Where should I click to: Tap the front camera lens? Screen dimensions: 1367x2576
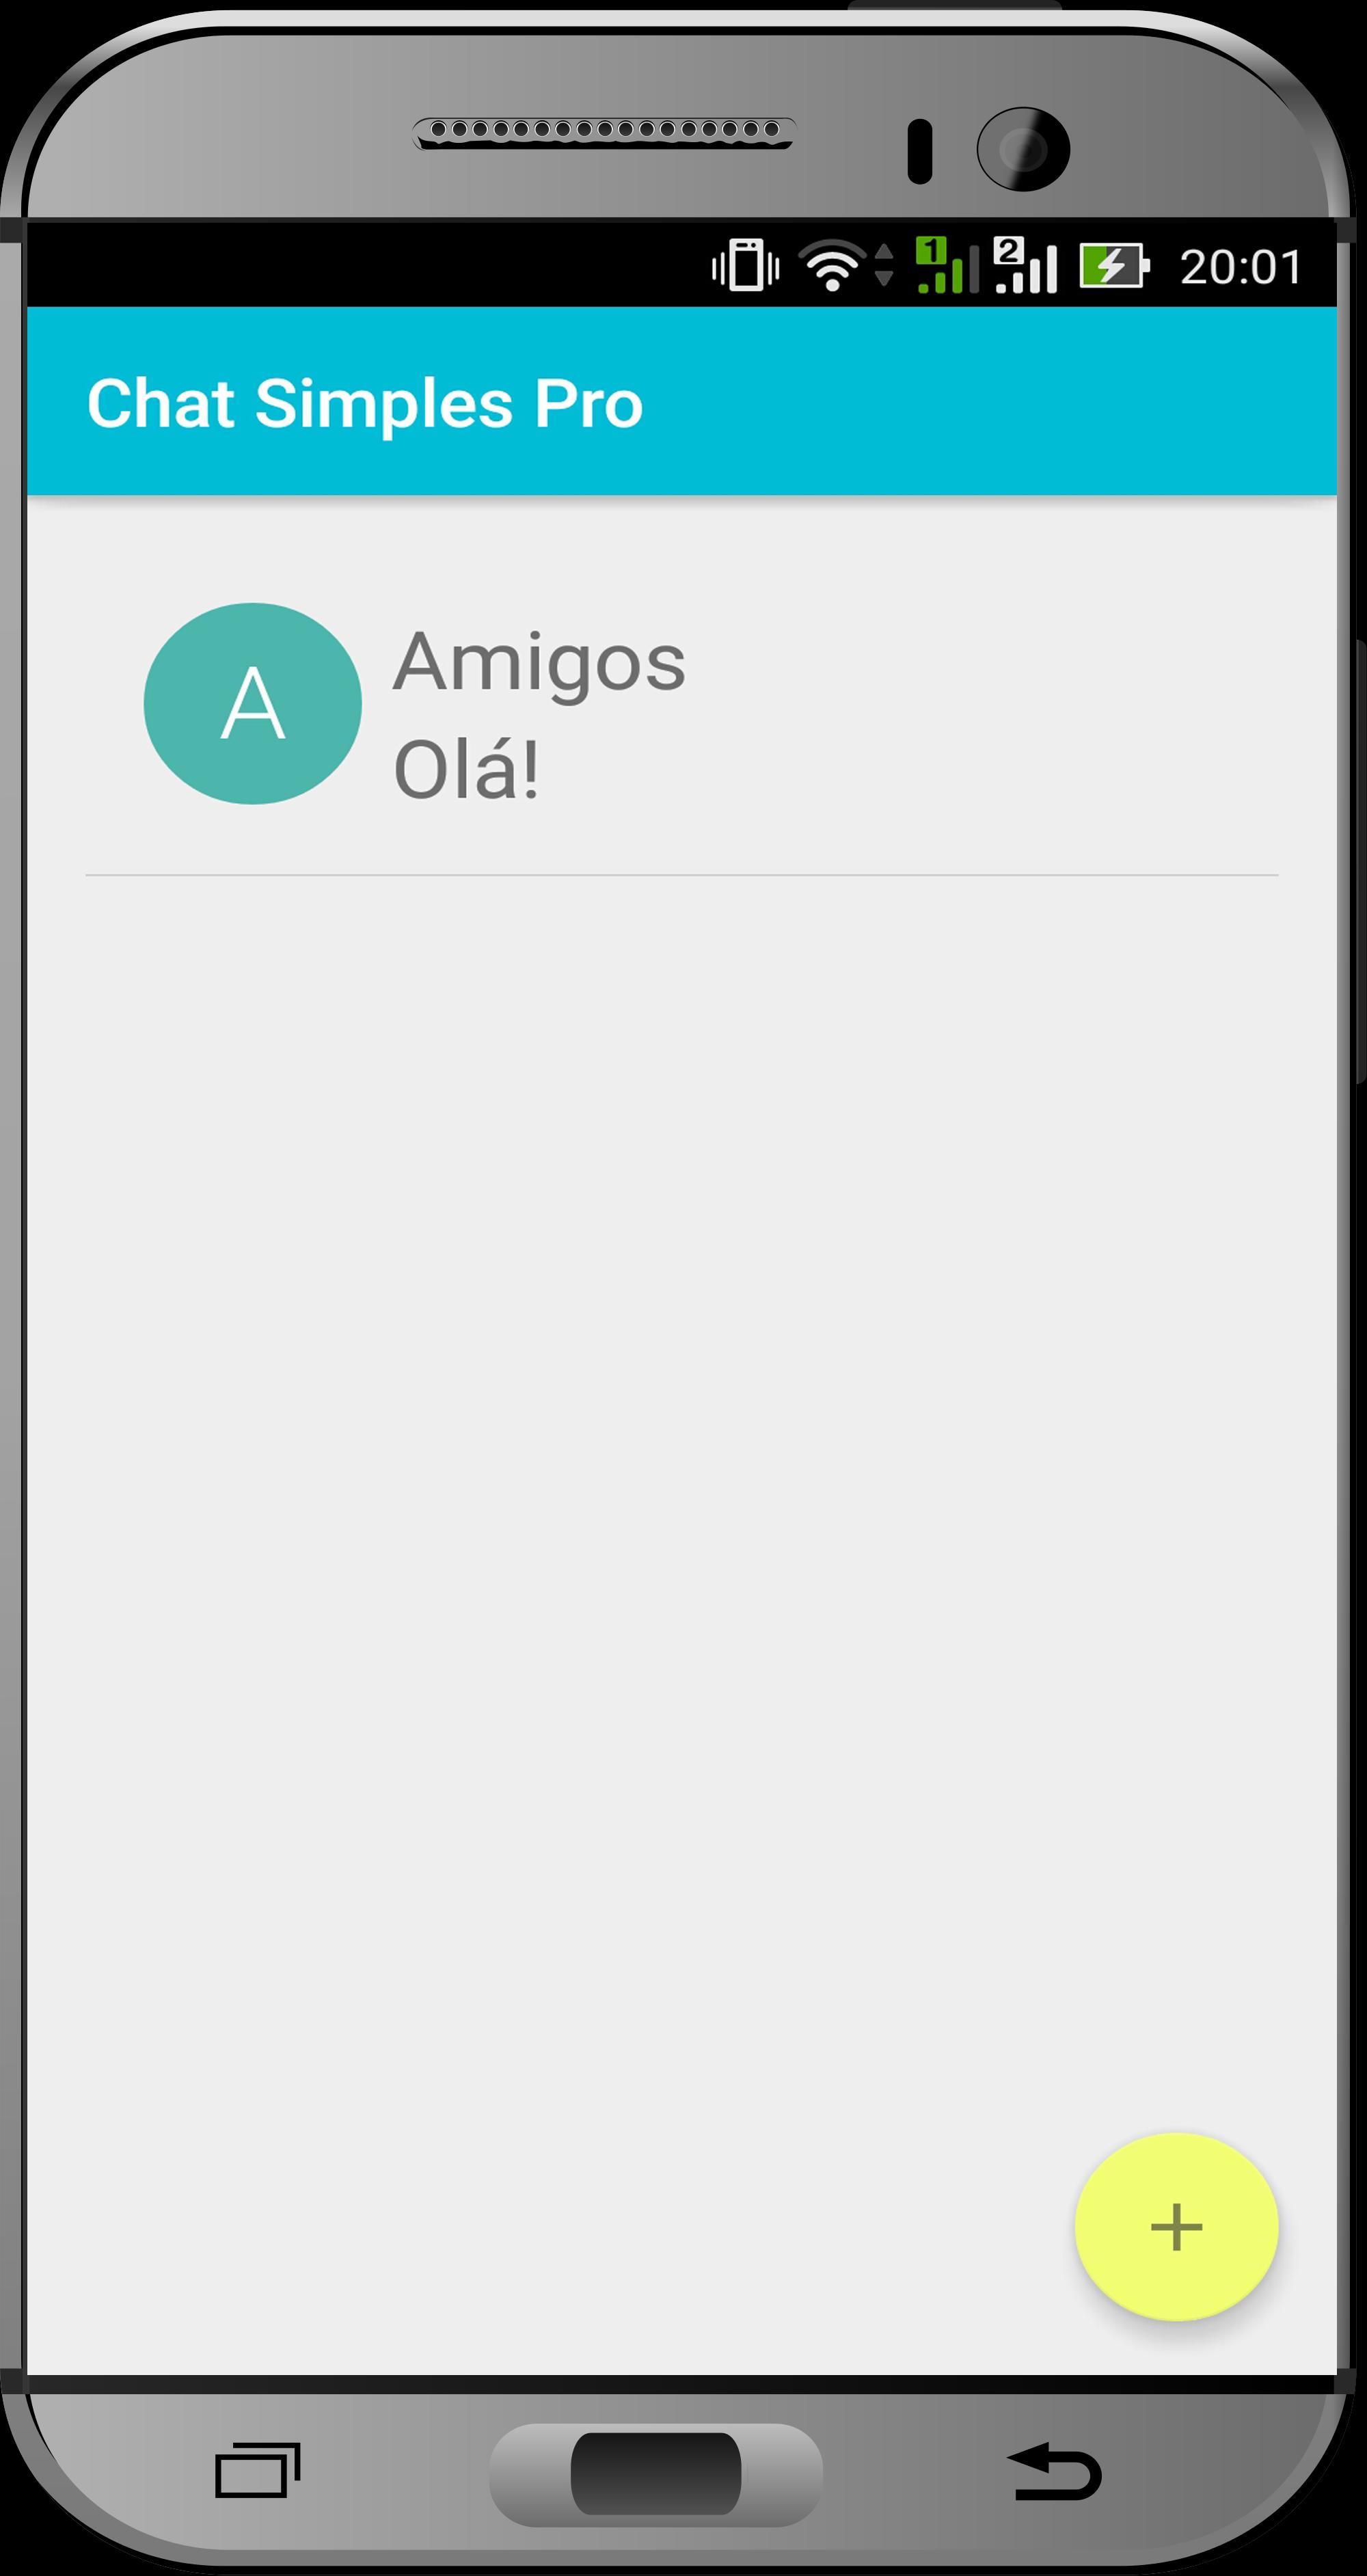pyautogui.click(x=1023, y=149)
